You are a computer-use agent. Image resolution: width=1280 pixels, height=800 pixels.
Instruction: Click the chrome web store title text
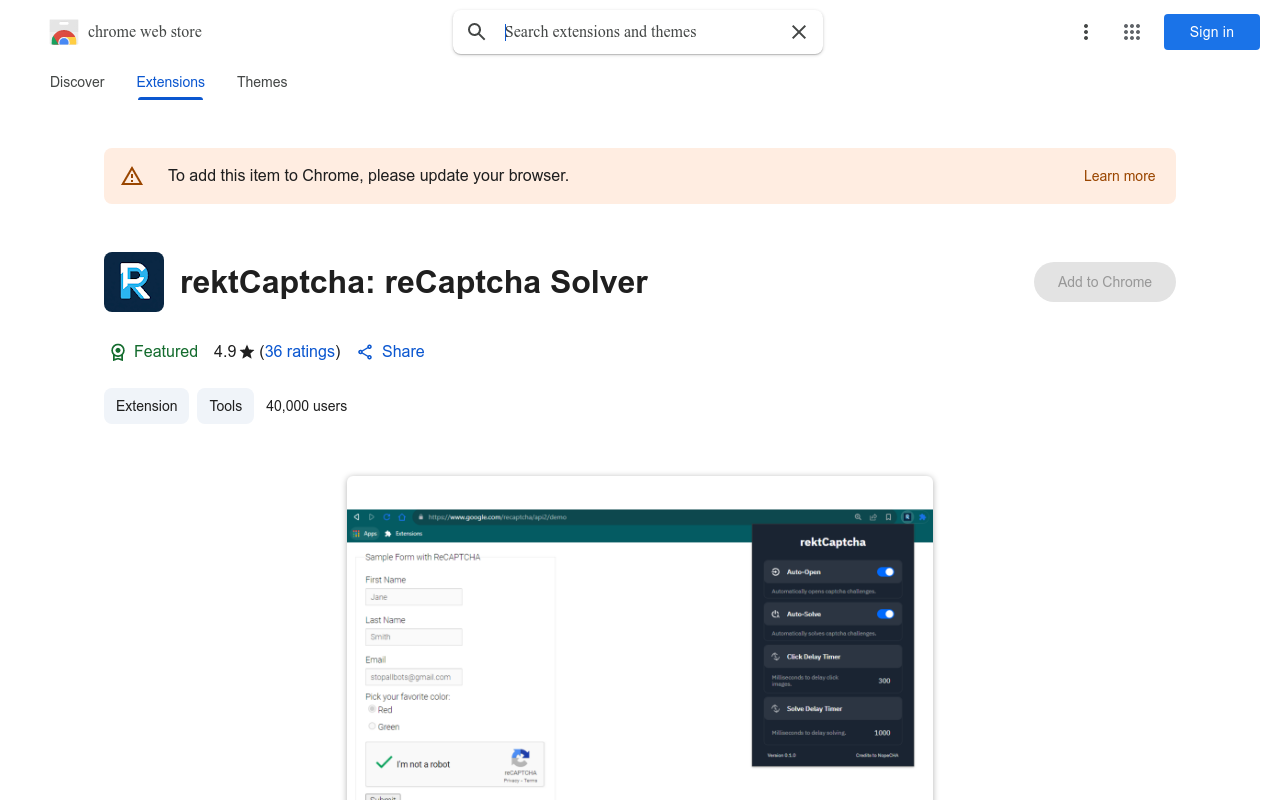coord(145,32)
